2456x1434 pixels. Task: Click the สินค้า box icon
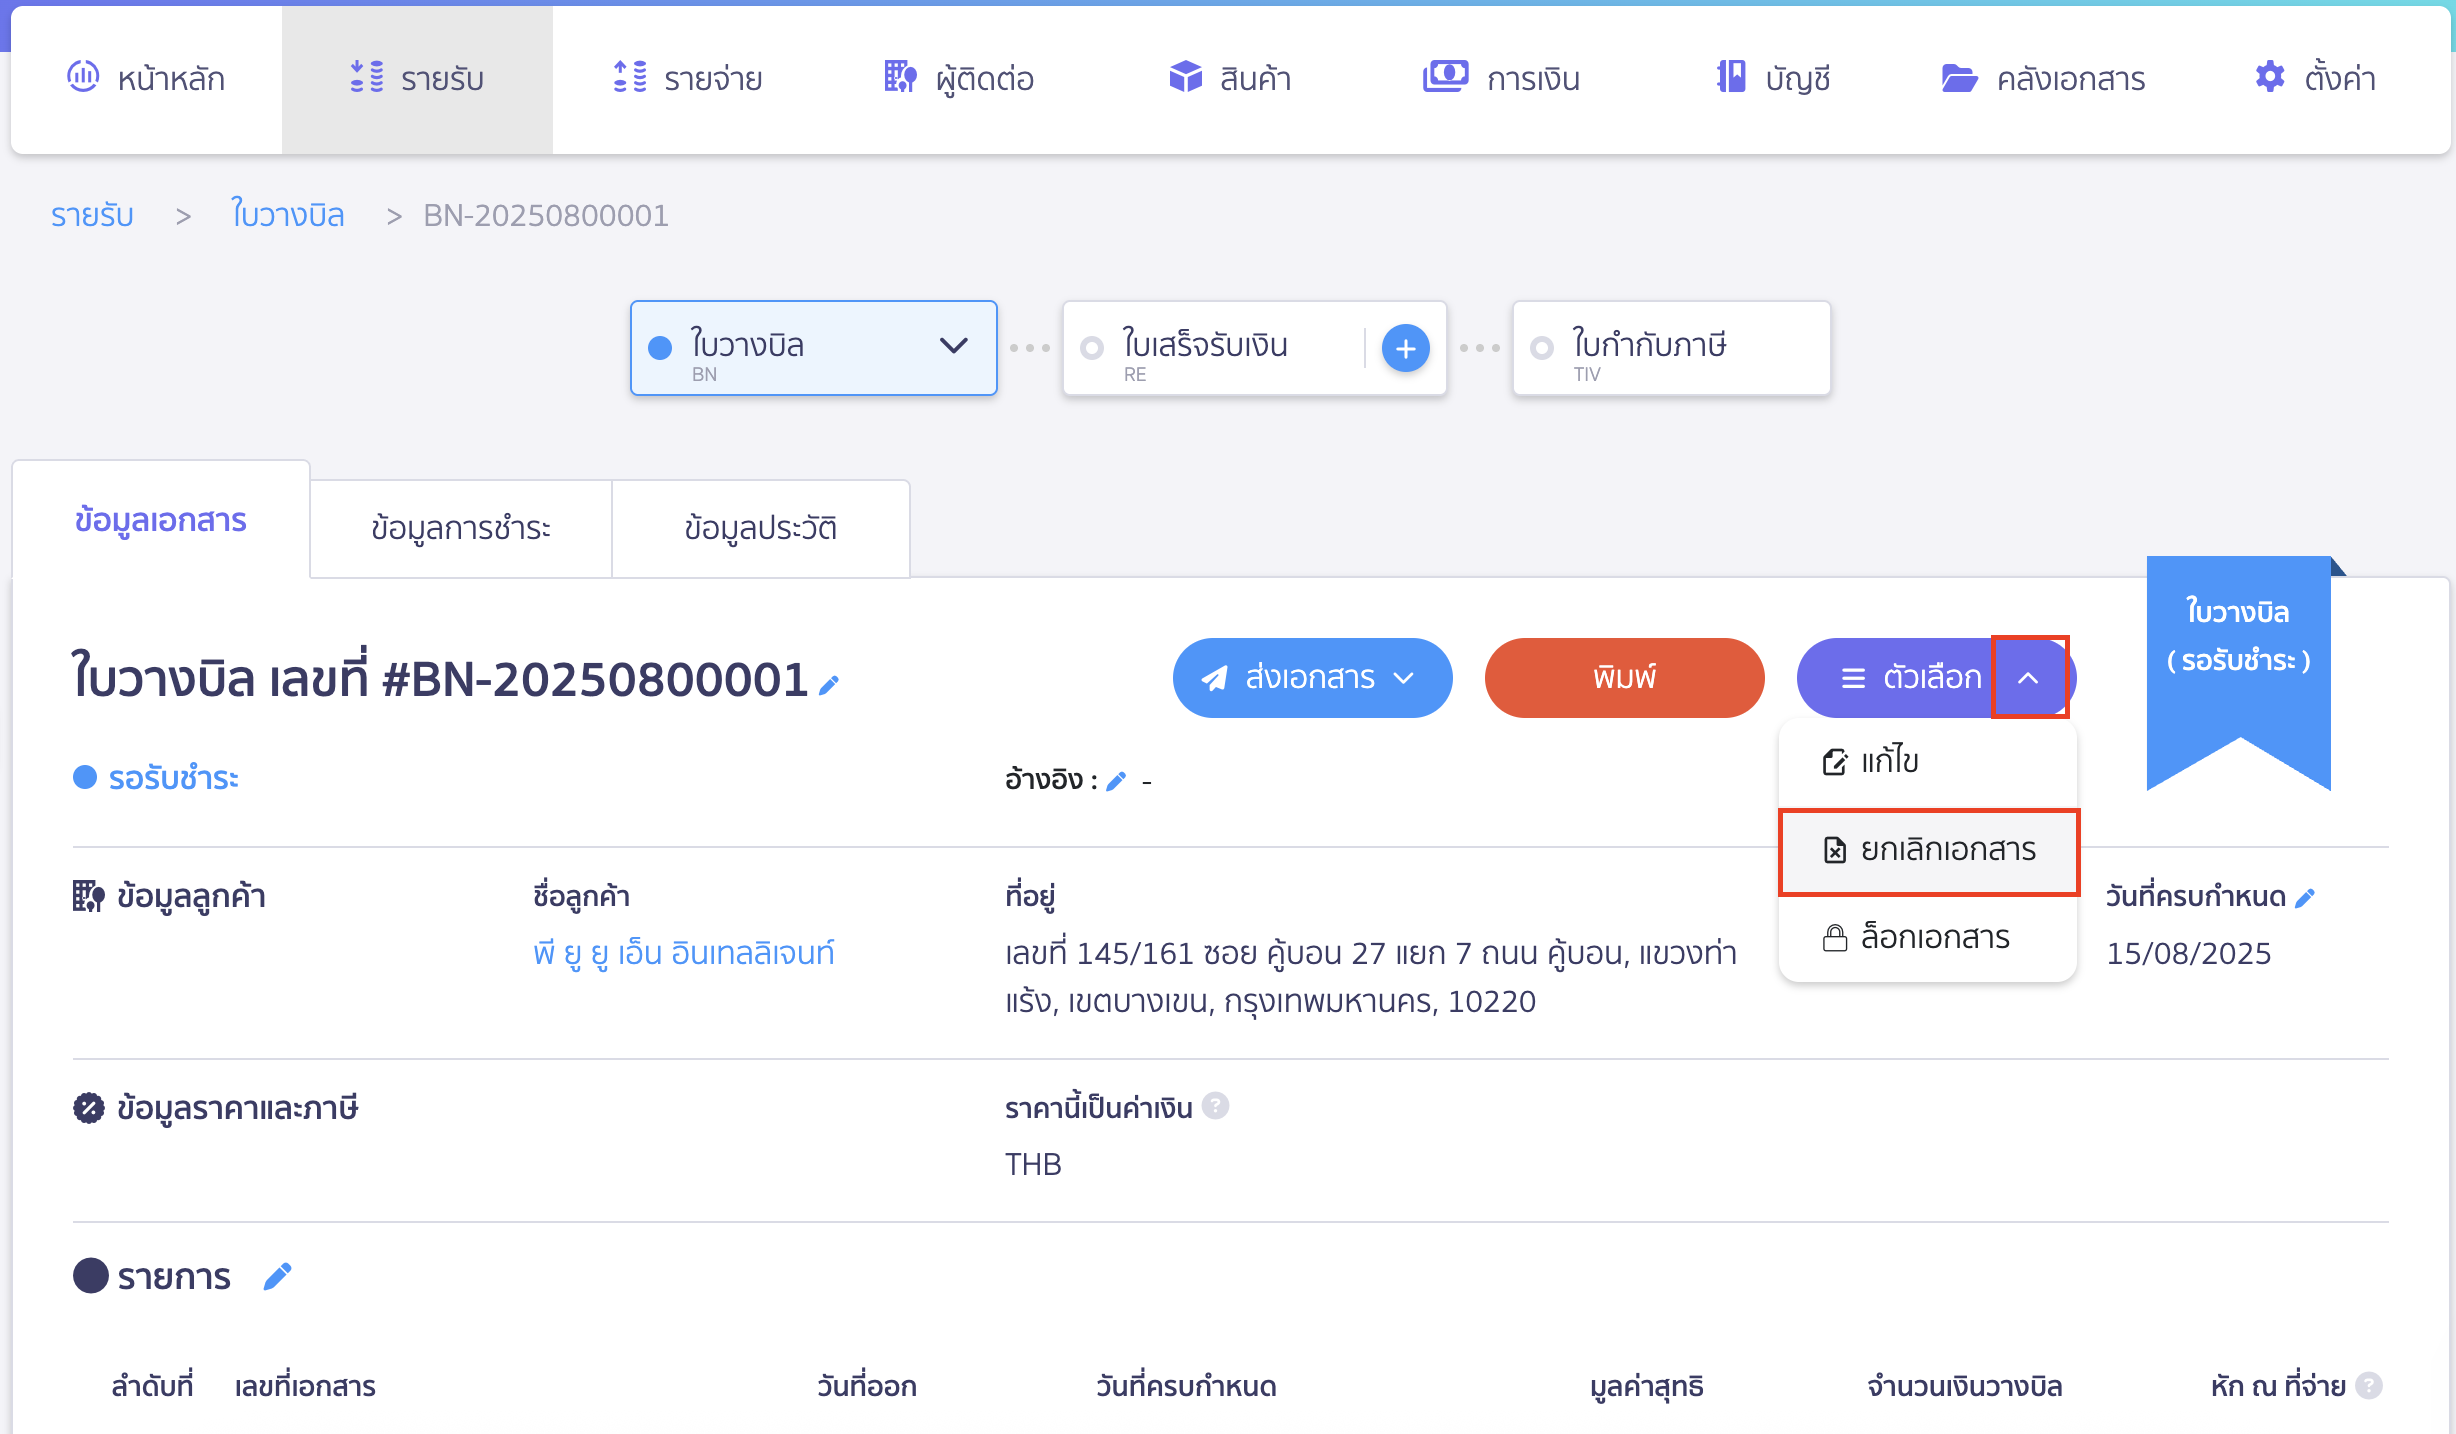pyautogui.click(x=1186, y=76)
